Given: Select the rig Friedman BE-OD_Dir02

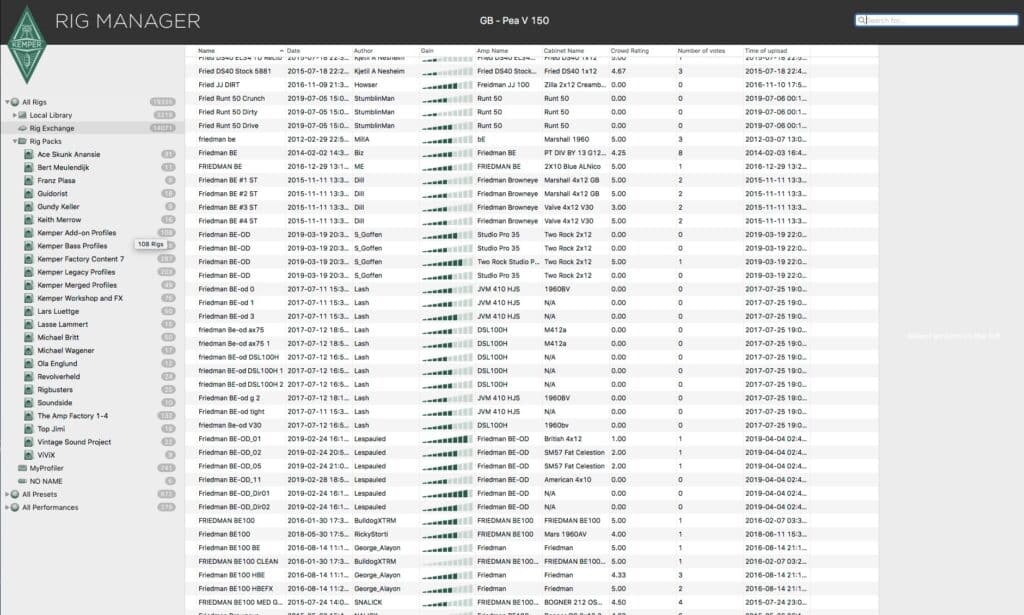Looking at the screenshot, I should pos(234,507).
